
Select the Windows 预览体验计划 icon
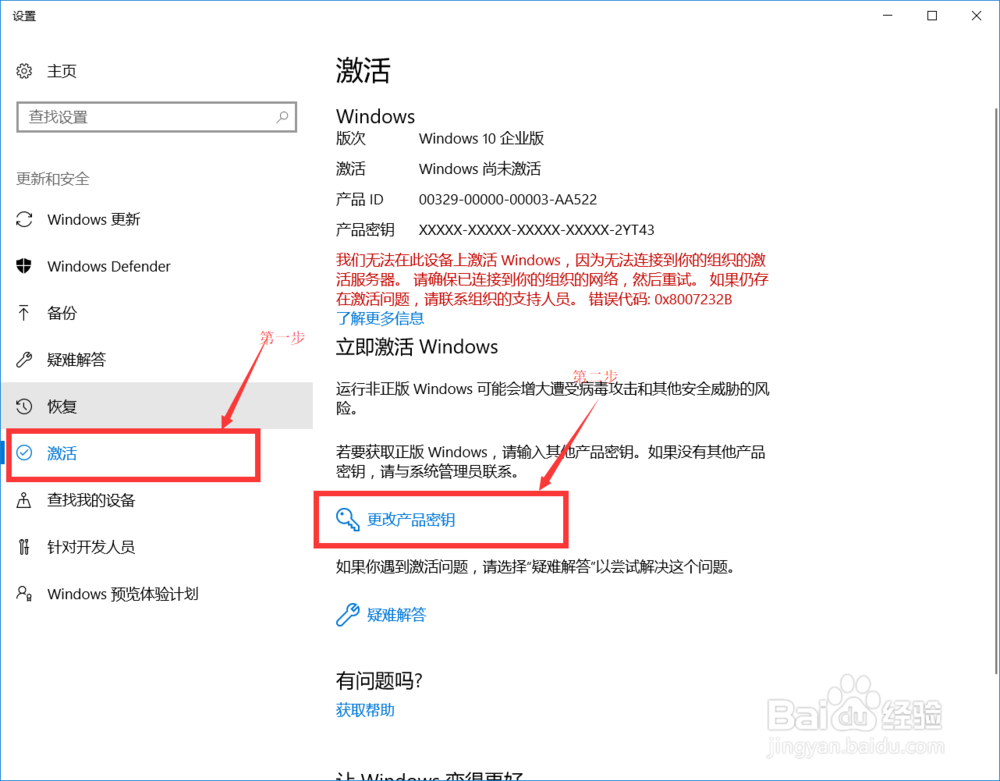tap(25, 594)
